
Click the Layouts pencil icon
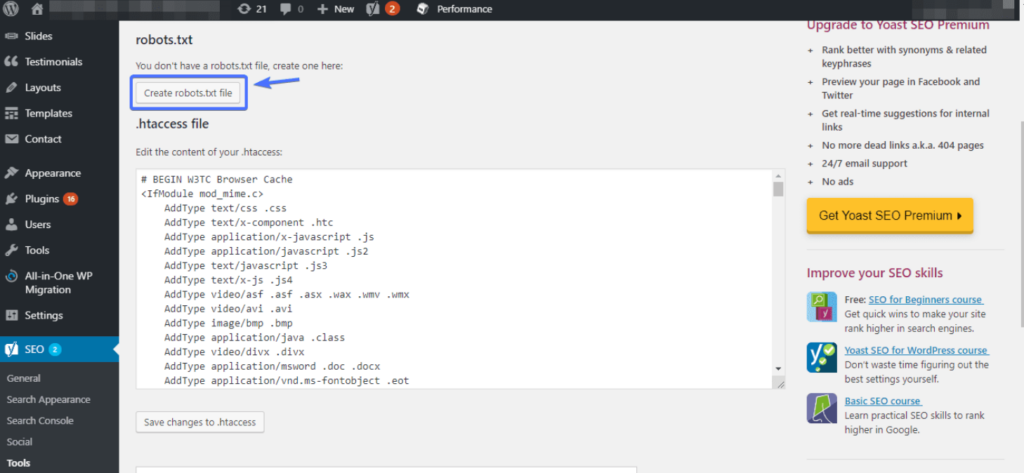11,88
